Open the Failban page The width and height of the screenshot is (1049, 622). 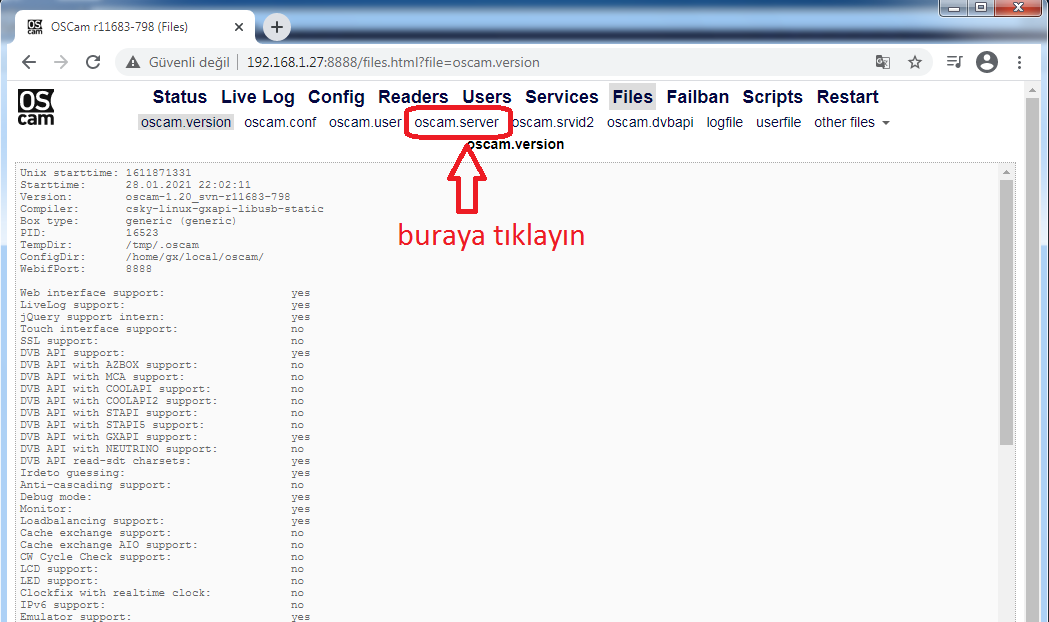click(697, 97)
